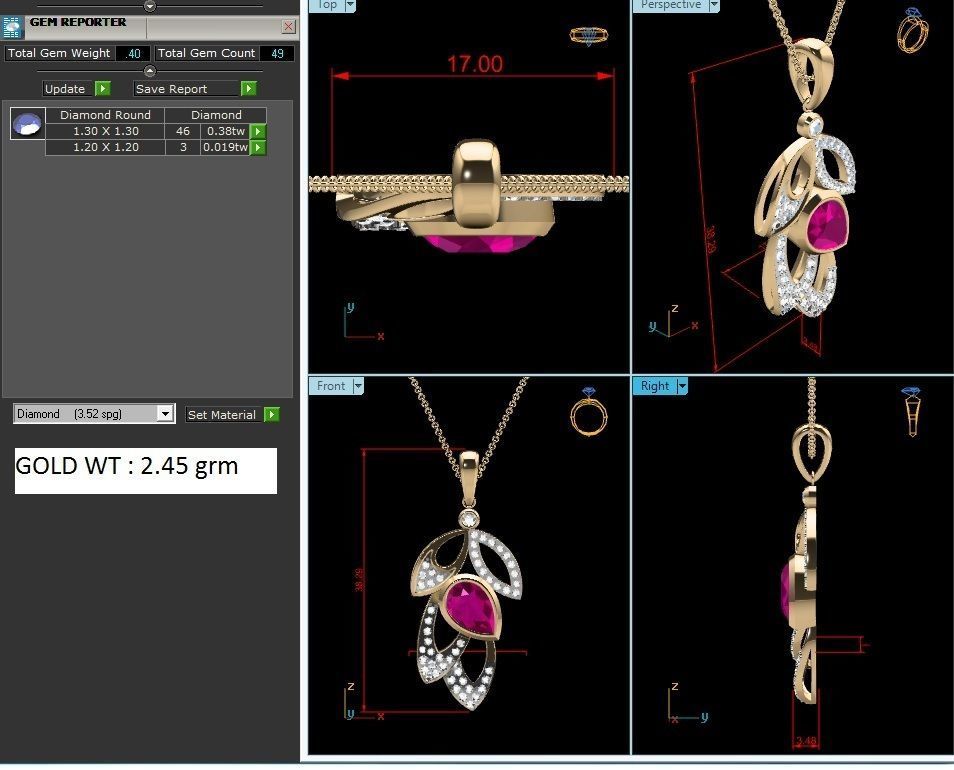Viewport: 954px width, 770px height.
Task: Click the gold bail in the Top viewport
Action: pyautogui.click(x=478, y=184)
